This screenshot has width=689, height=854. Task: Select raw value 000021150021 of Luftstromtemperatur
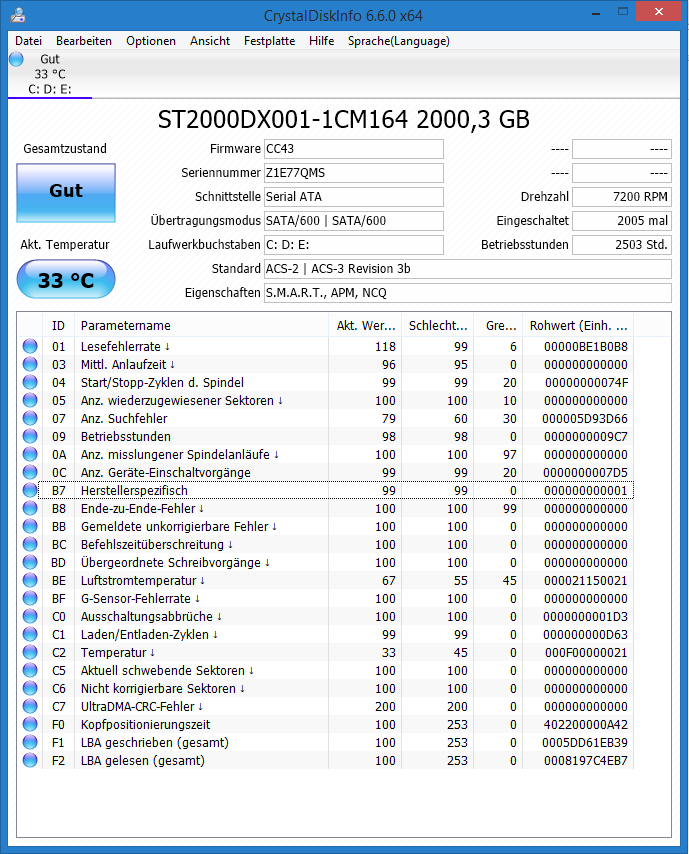click(586, 580)
